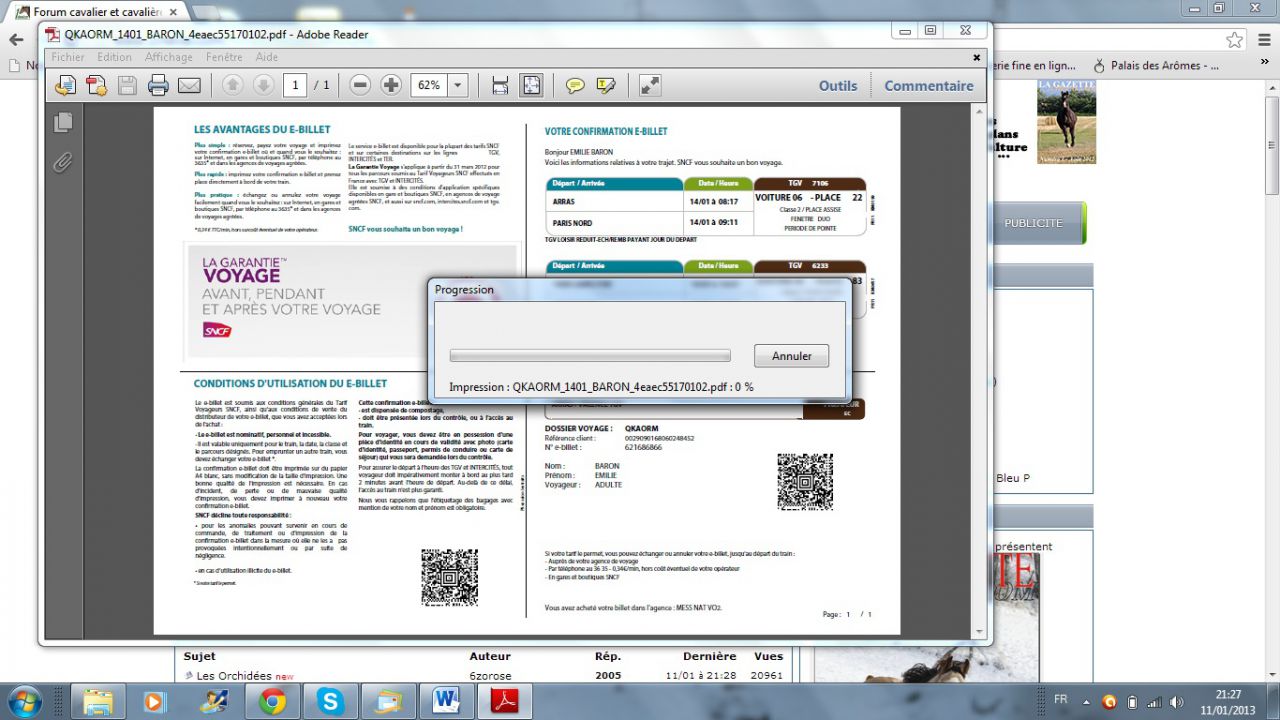Open the page thumbnails panel
Image resolution: width=1280 pixels, height=720 pixels.
pyautogui.click(x=63, y=122)
